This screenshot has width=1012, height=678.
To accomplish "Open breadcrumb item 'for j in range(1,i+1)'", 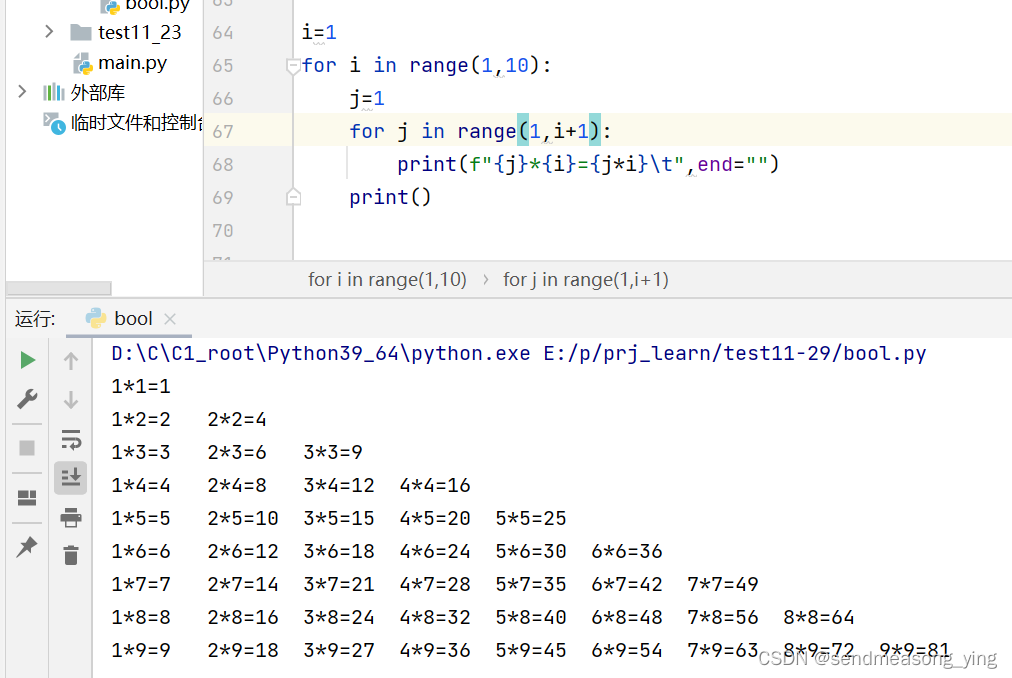I will [586, 279].
